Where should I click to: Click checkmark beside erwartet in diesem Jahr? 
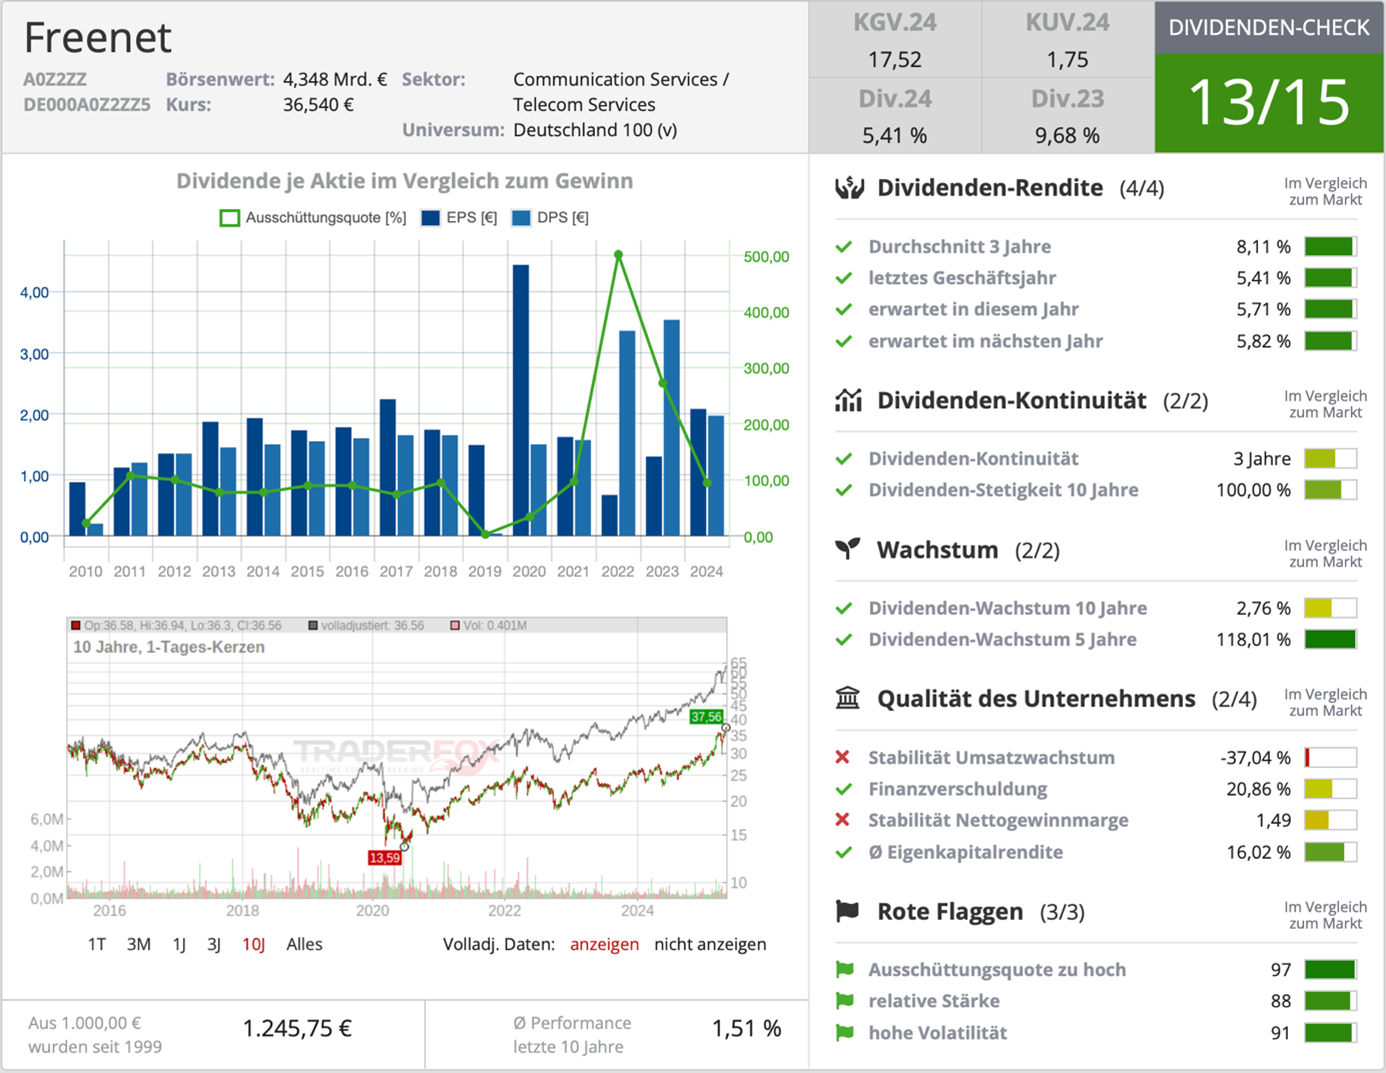844,309
